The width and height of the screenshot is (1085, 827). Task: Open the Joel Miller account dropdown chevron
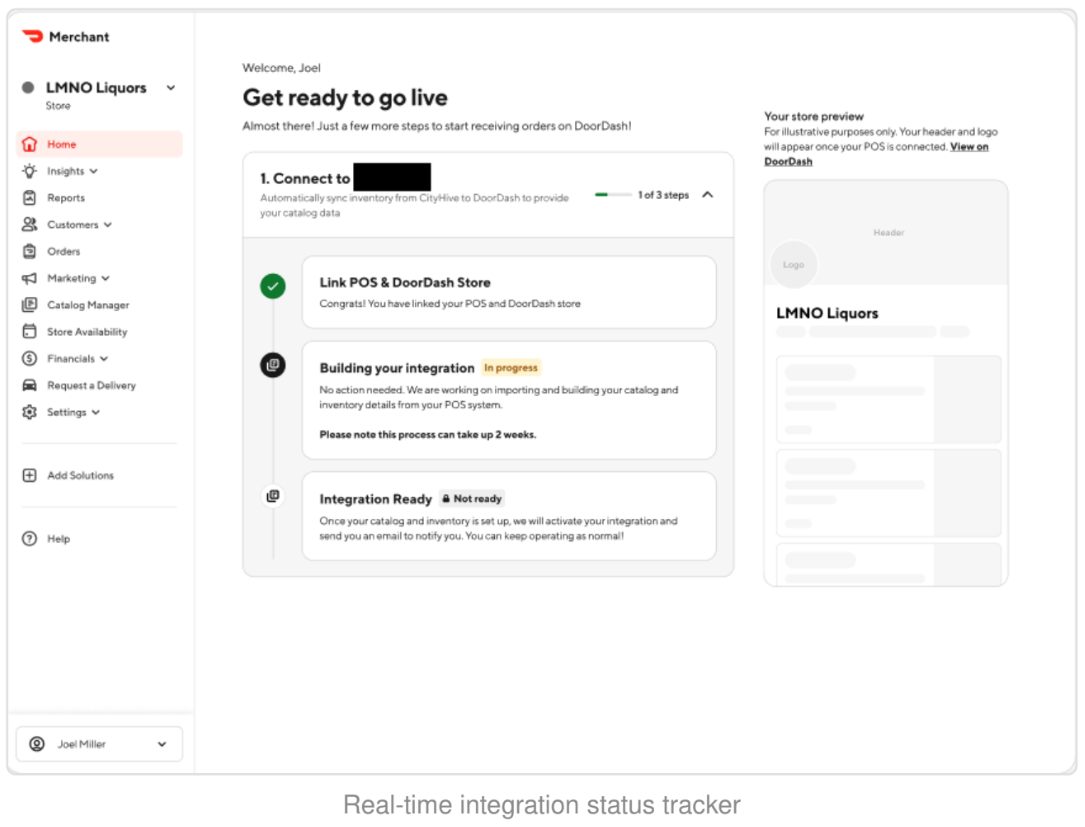tap(162, 745)
